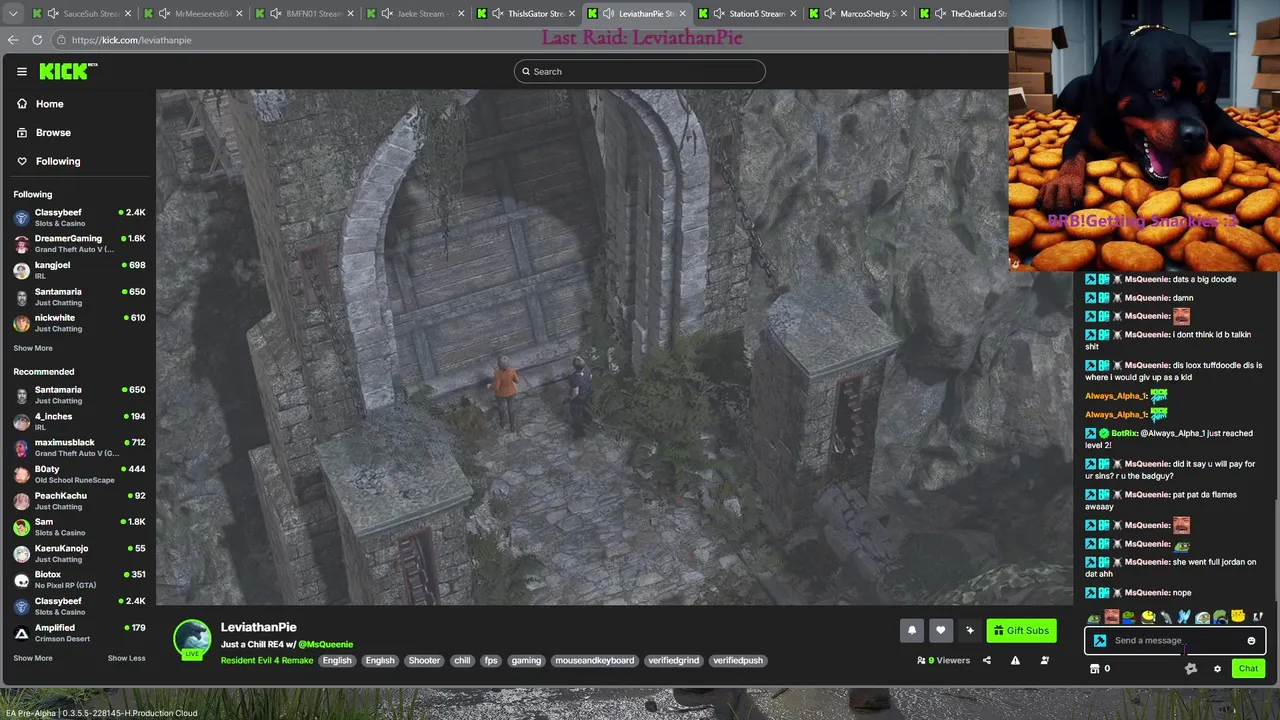Open DreamerGaming channel in sidebar
This screenshot has width=1280, height=720.
(79, 243)
